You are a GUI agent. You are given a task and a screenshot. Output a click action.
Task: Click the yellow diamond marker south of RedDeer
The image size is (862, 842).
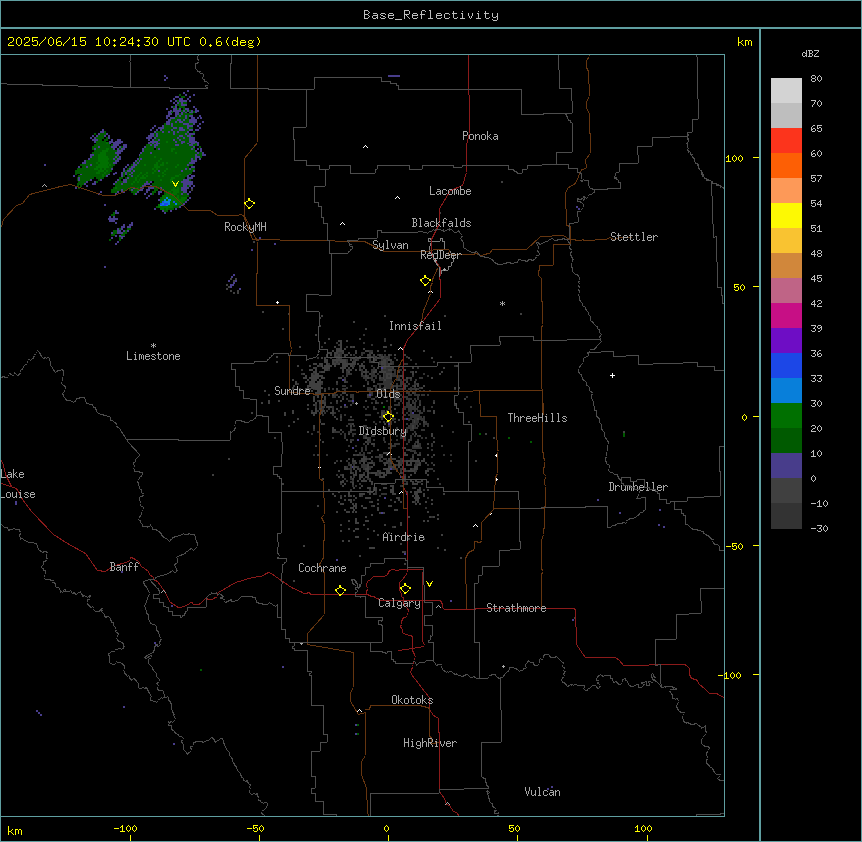426,281
